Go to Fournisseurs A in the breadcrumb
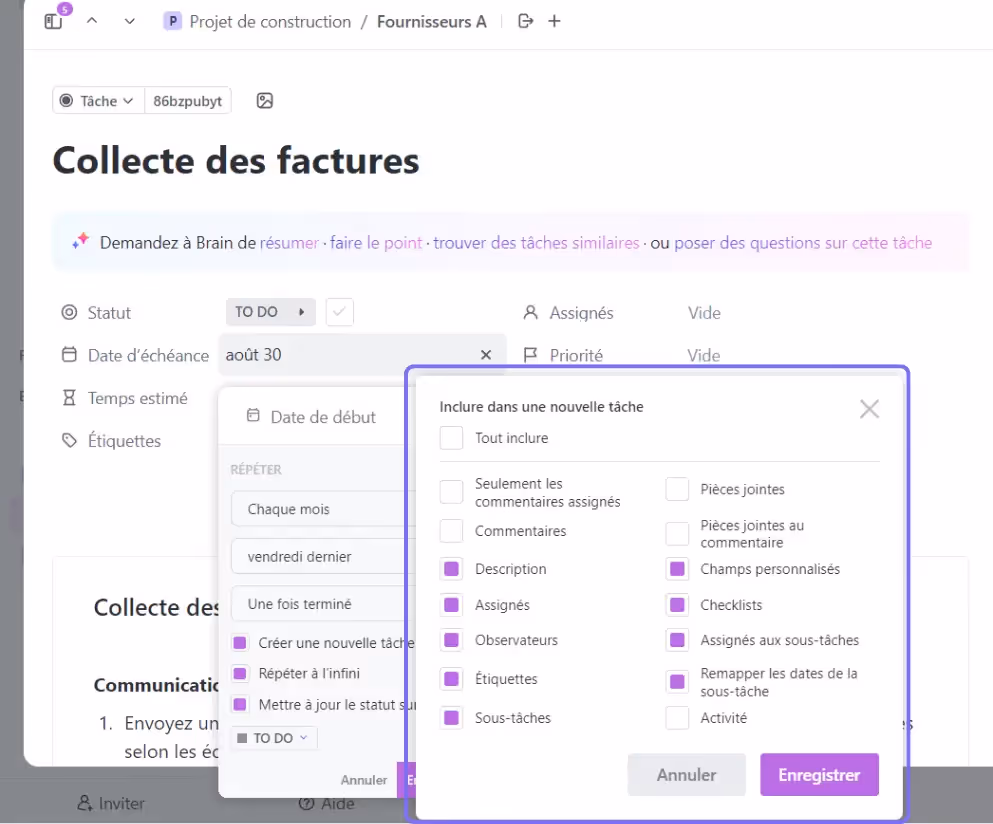Screen dimensions: 993x824 click(432, 21)
